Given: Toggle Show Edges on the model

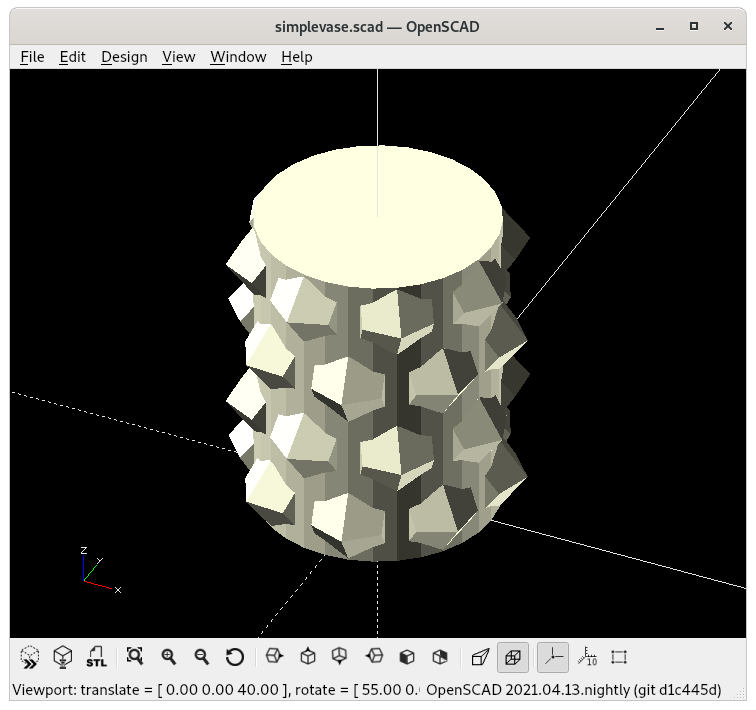Looking at the screenshot, I should pyautogui.click(x=619, y=657).
